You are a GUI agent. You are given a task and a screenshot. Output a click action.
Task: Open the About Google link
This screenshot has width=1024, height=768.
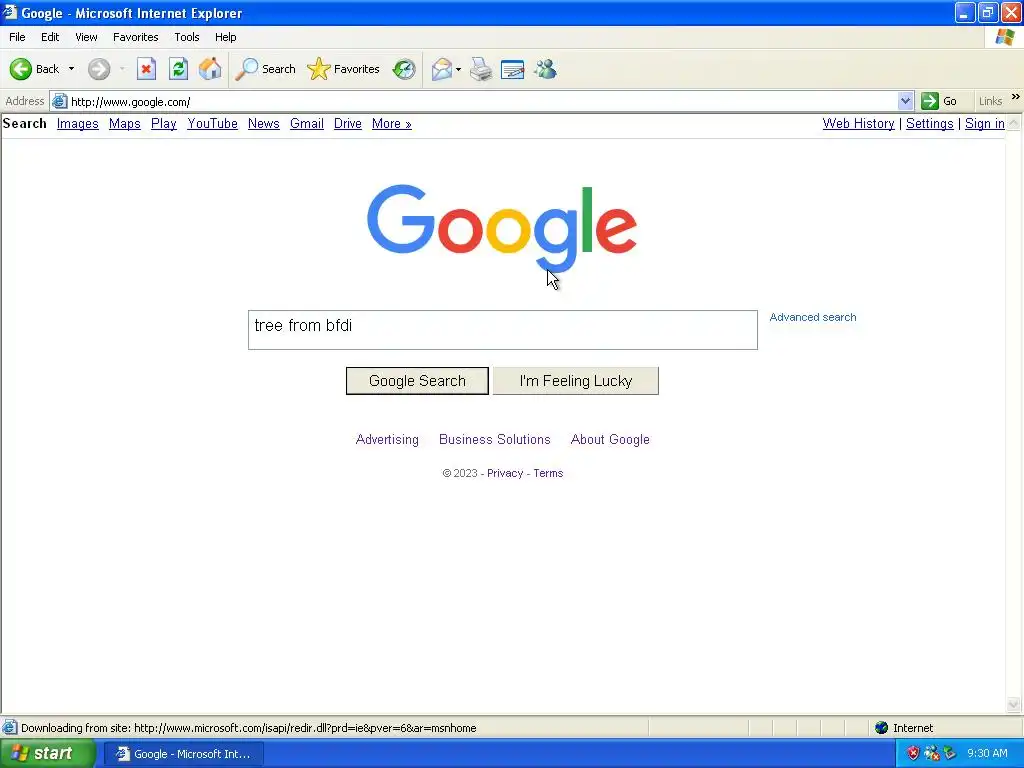pyautogui.click(x=610, y=440)
